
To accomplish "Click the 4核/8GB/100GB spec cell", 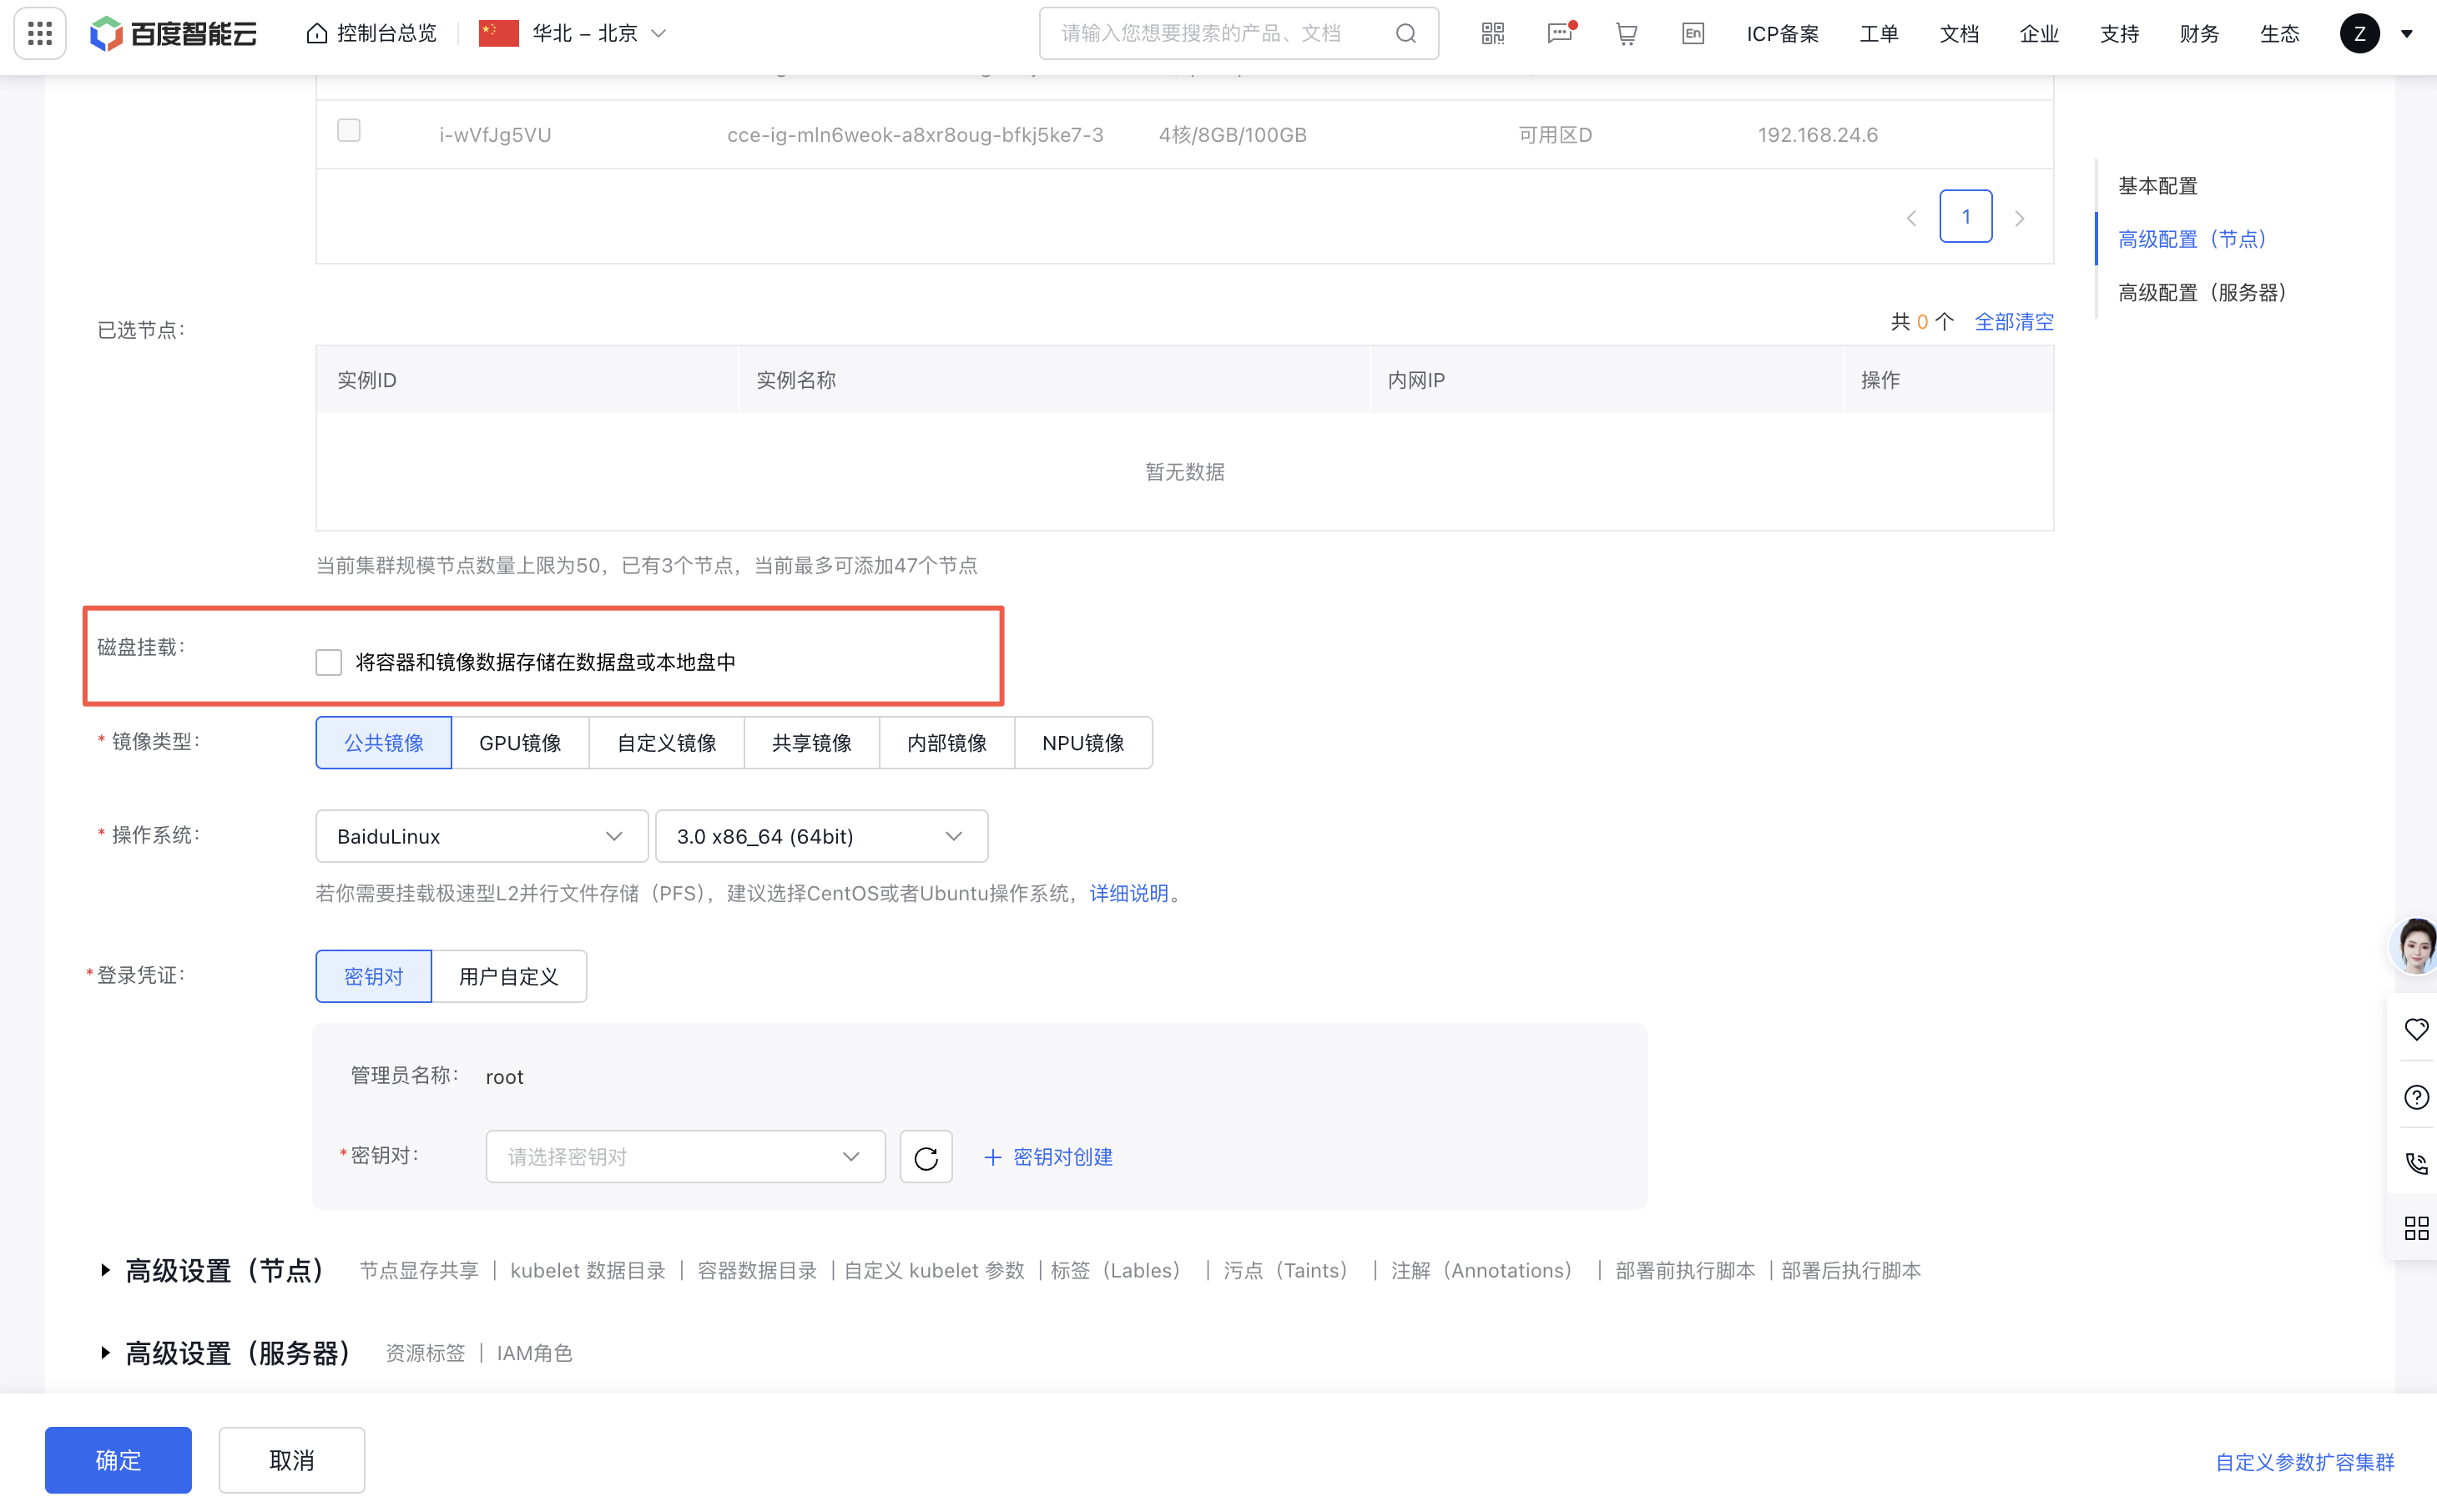I will coord(1232,135).
